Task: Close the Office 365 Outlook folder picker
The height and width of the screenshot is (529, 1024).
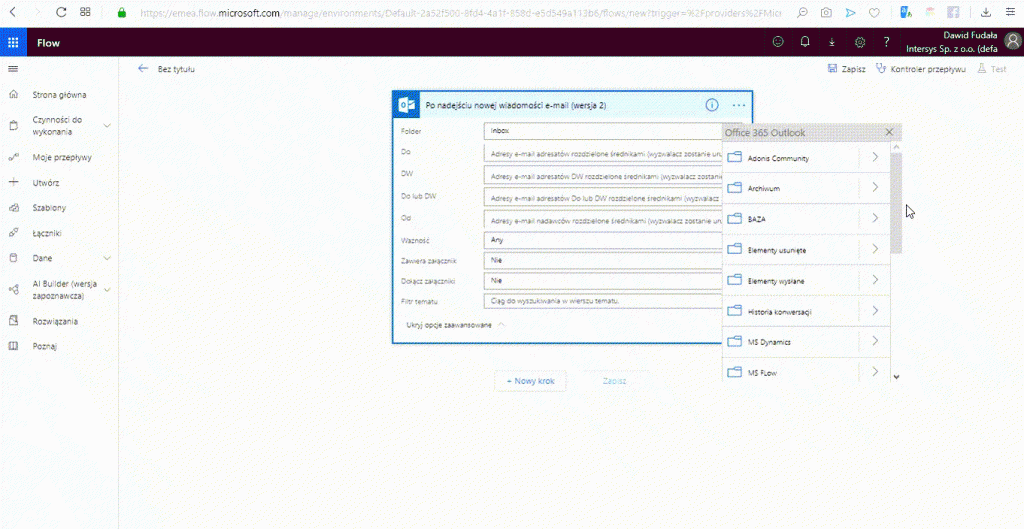Action: pos(889,133)
